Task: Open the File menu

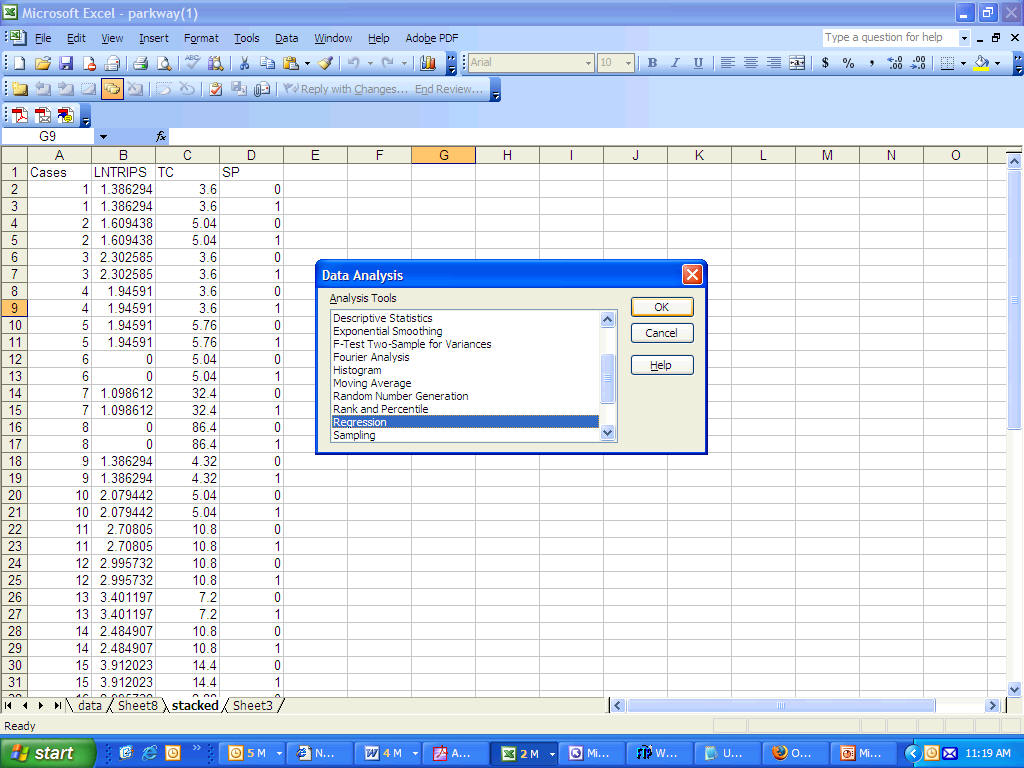Action: pos(43,38)
